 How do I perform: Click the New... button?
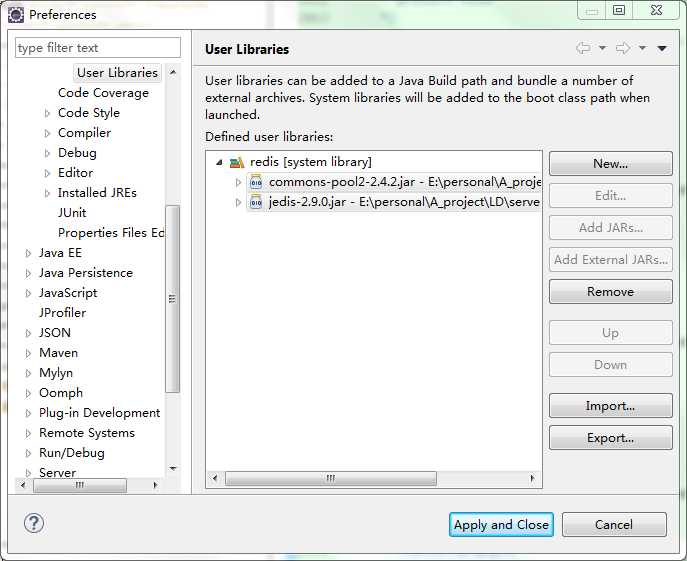pyautogui.click(x=610, y=163)
